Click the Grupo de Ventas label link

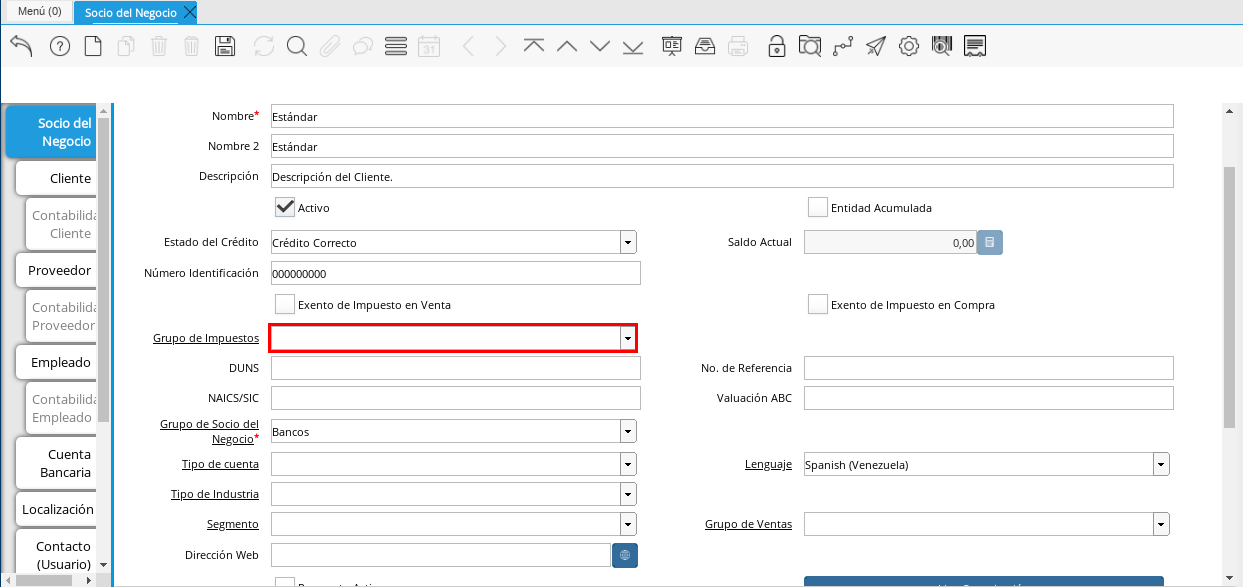pyautogui.click(x=748, y=524)
